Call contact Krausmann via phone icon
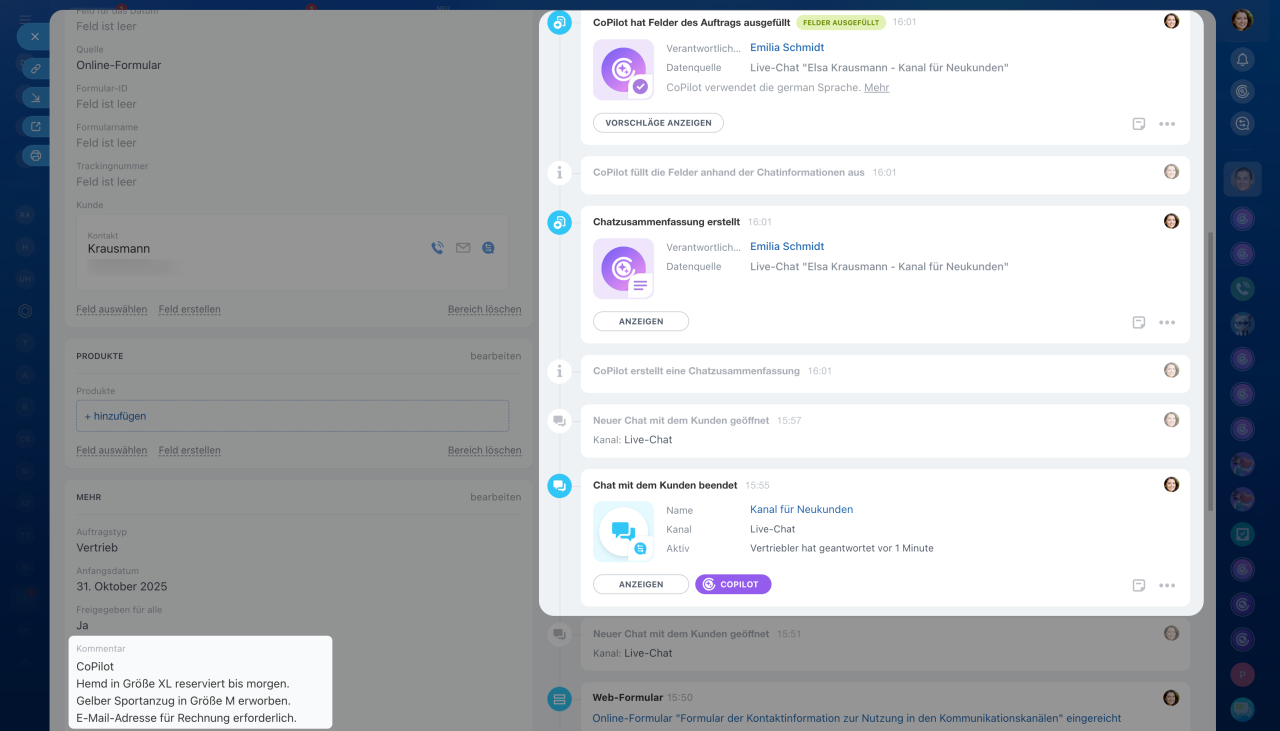This screenshot has width=1280, height=731. [x=437, y=248]
